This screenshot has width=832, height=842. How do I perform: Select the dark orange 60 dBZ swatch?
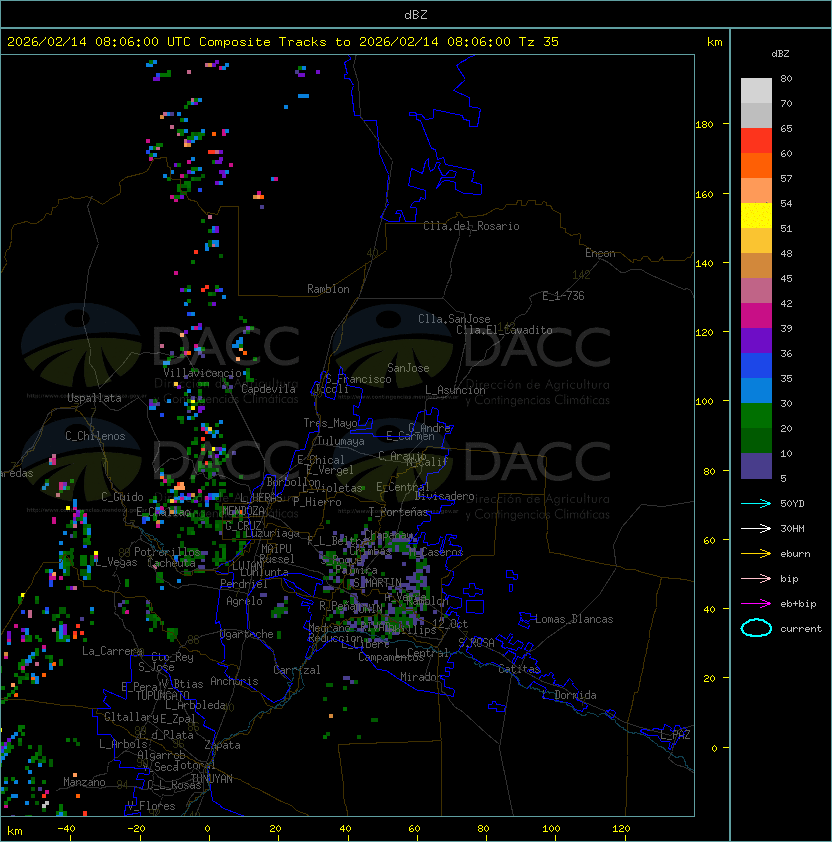(756, 166)
